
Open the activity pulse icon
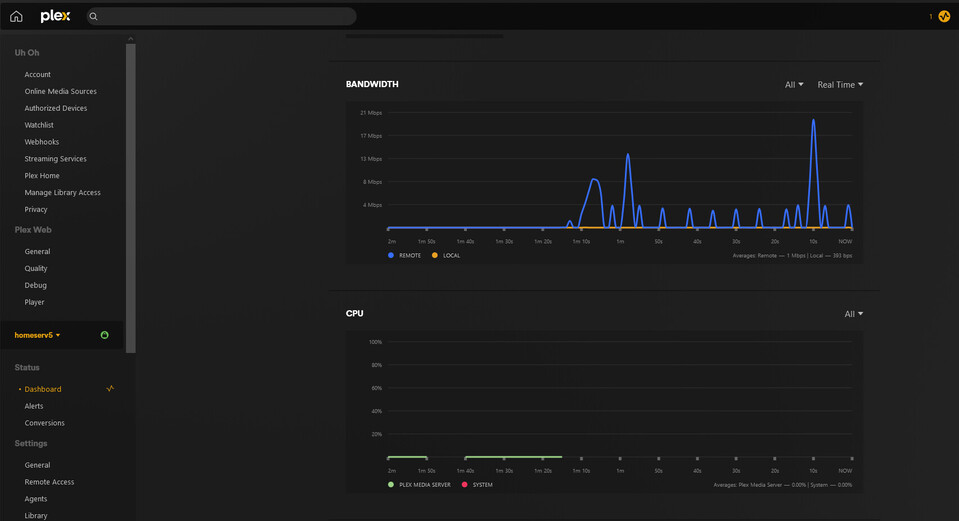pyautogui.click(x=944, y=17)
